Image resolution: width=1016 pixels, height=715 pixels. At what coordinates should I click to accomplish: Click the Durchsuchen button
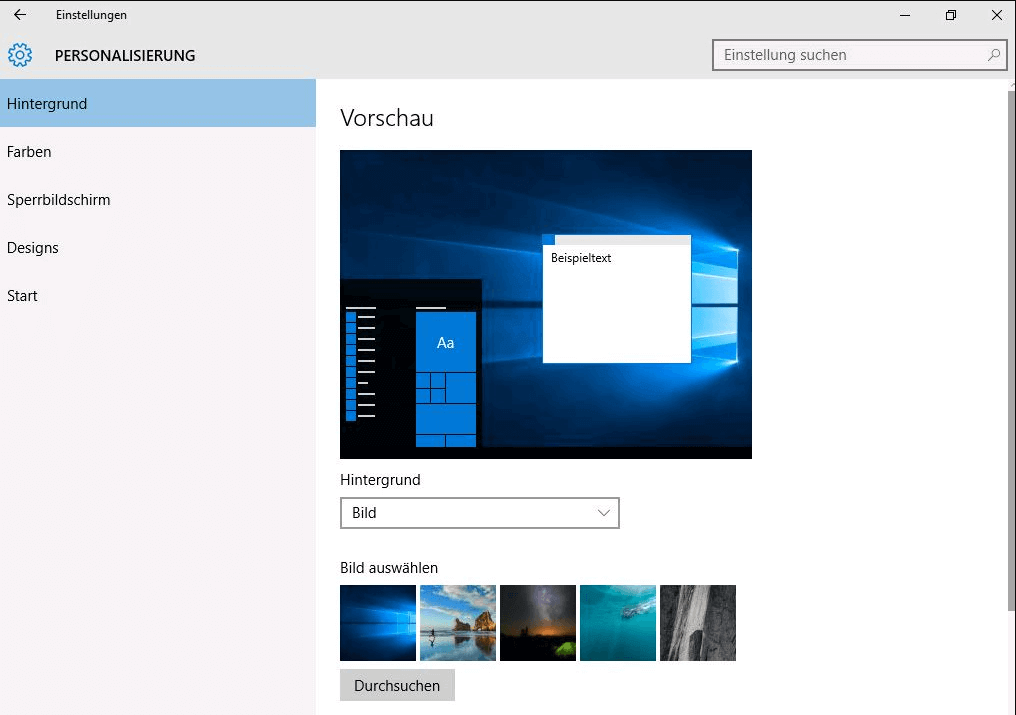[397, 685]
